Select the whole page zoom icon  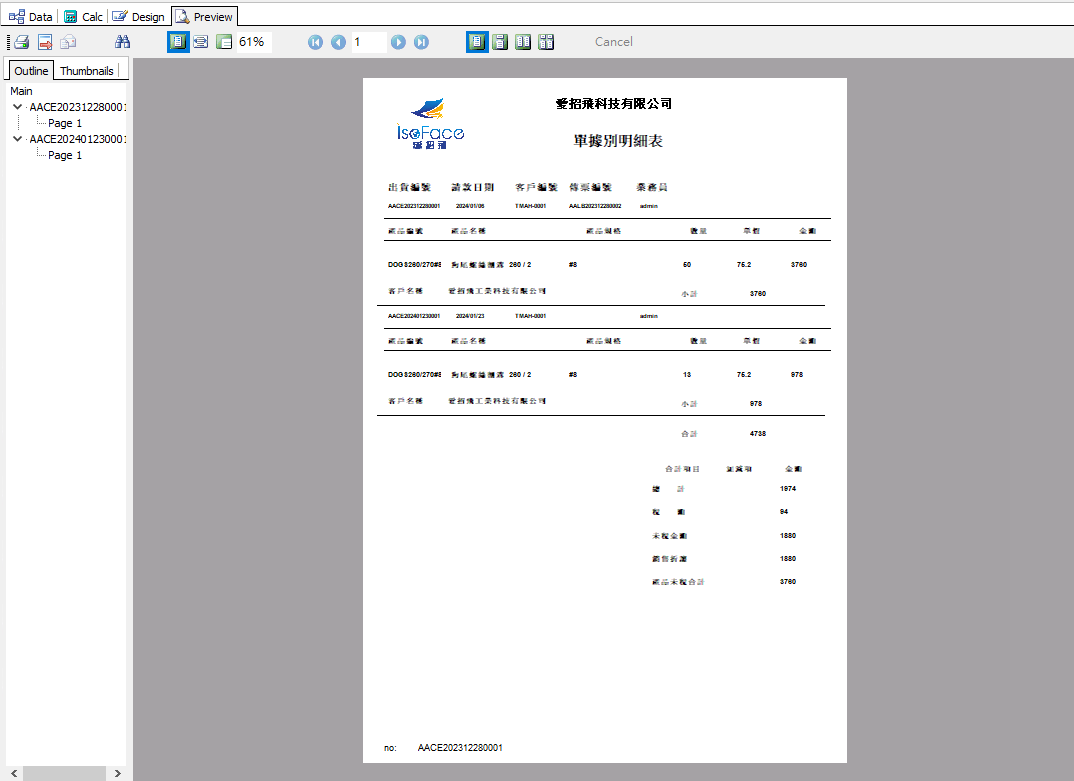point(178,42)
